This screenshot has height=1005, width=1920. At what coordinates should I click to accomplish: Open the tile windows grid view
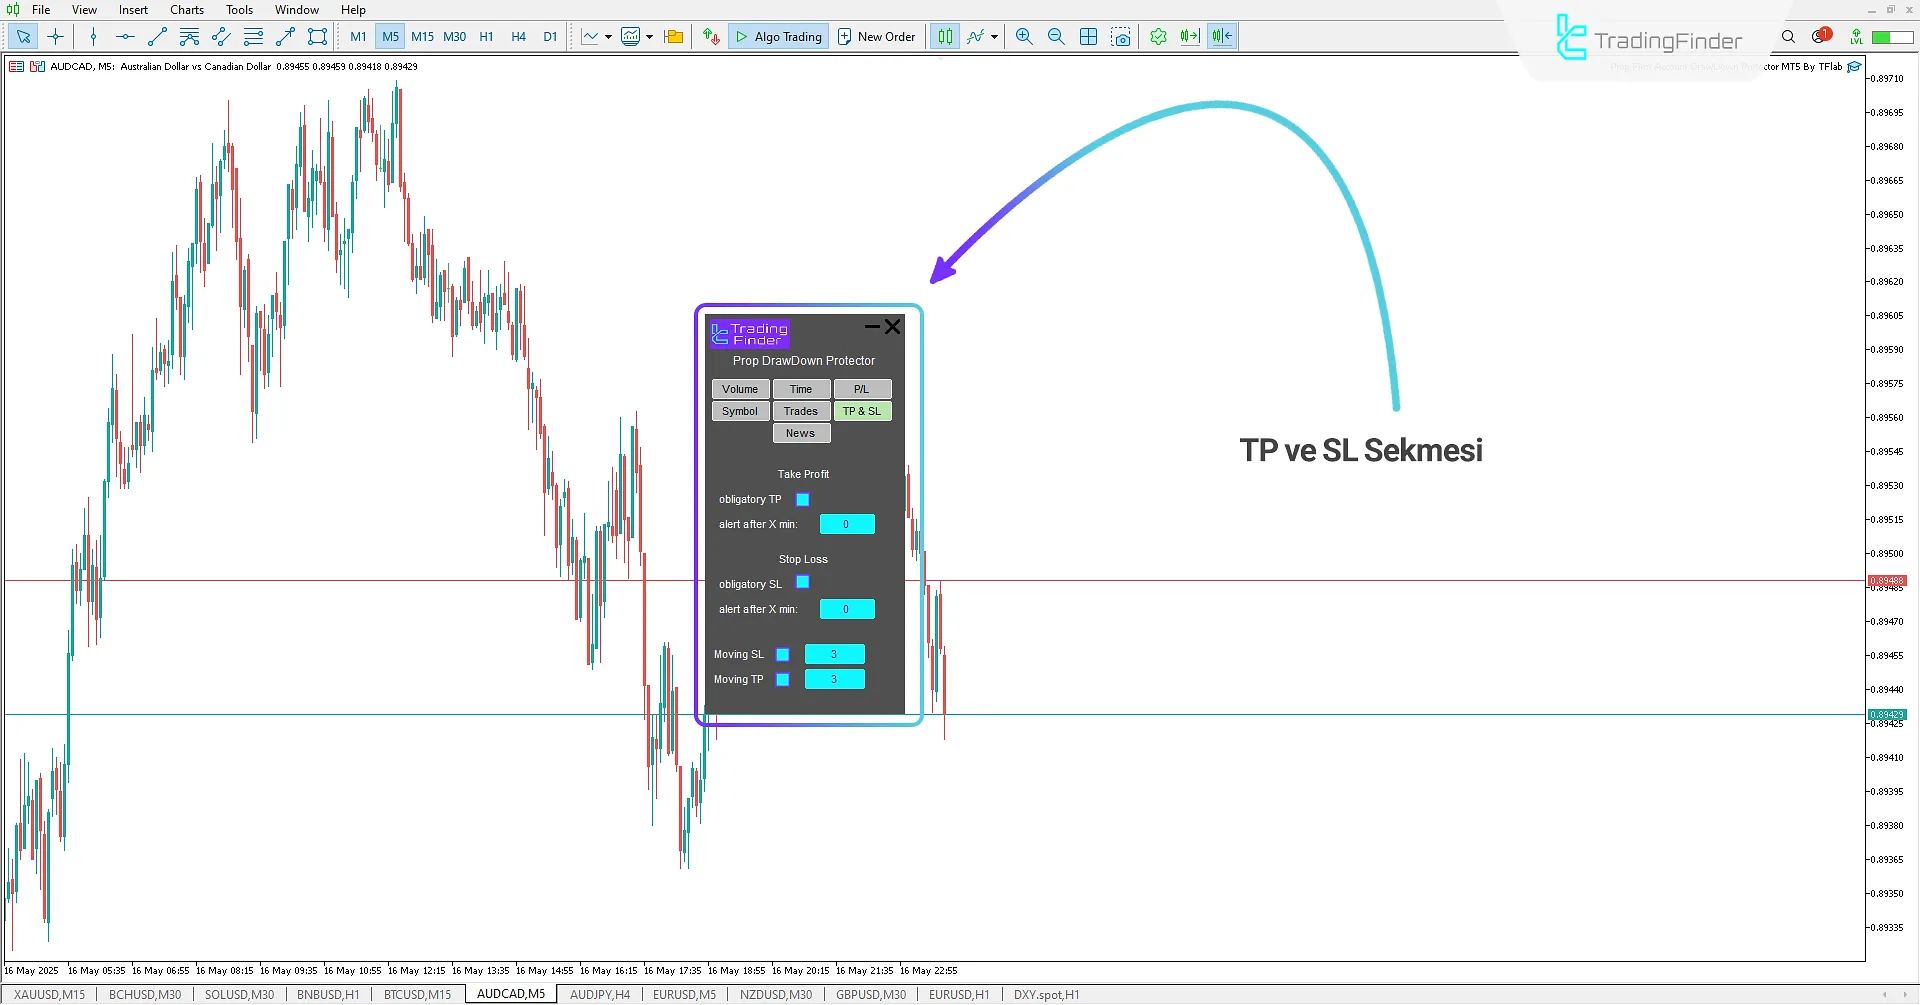[1088, 36]
